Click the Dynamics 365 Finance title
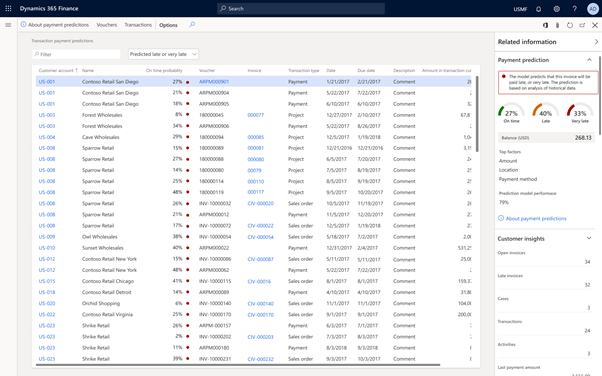Screen dimensions: 602x376 [x=49, y=8]
